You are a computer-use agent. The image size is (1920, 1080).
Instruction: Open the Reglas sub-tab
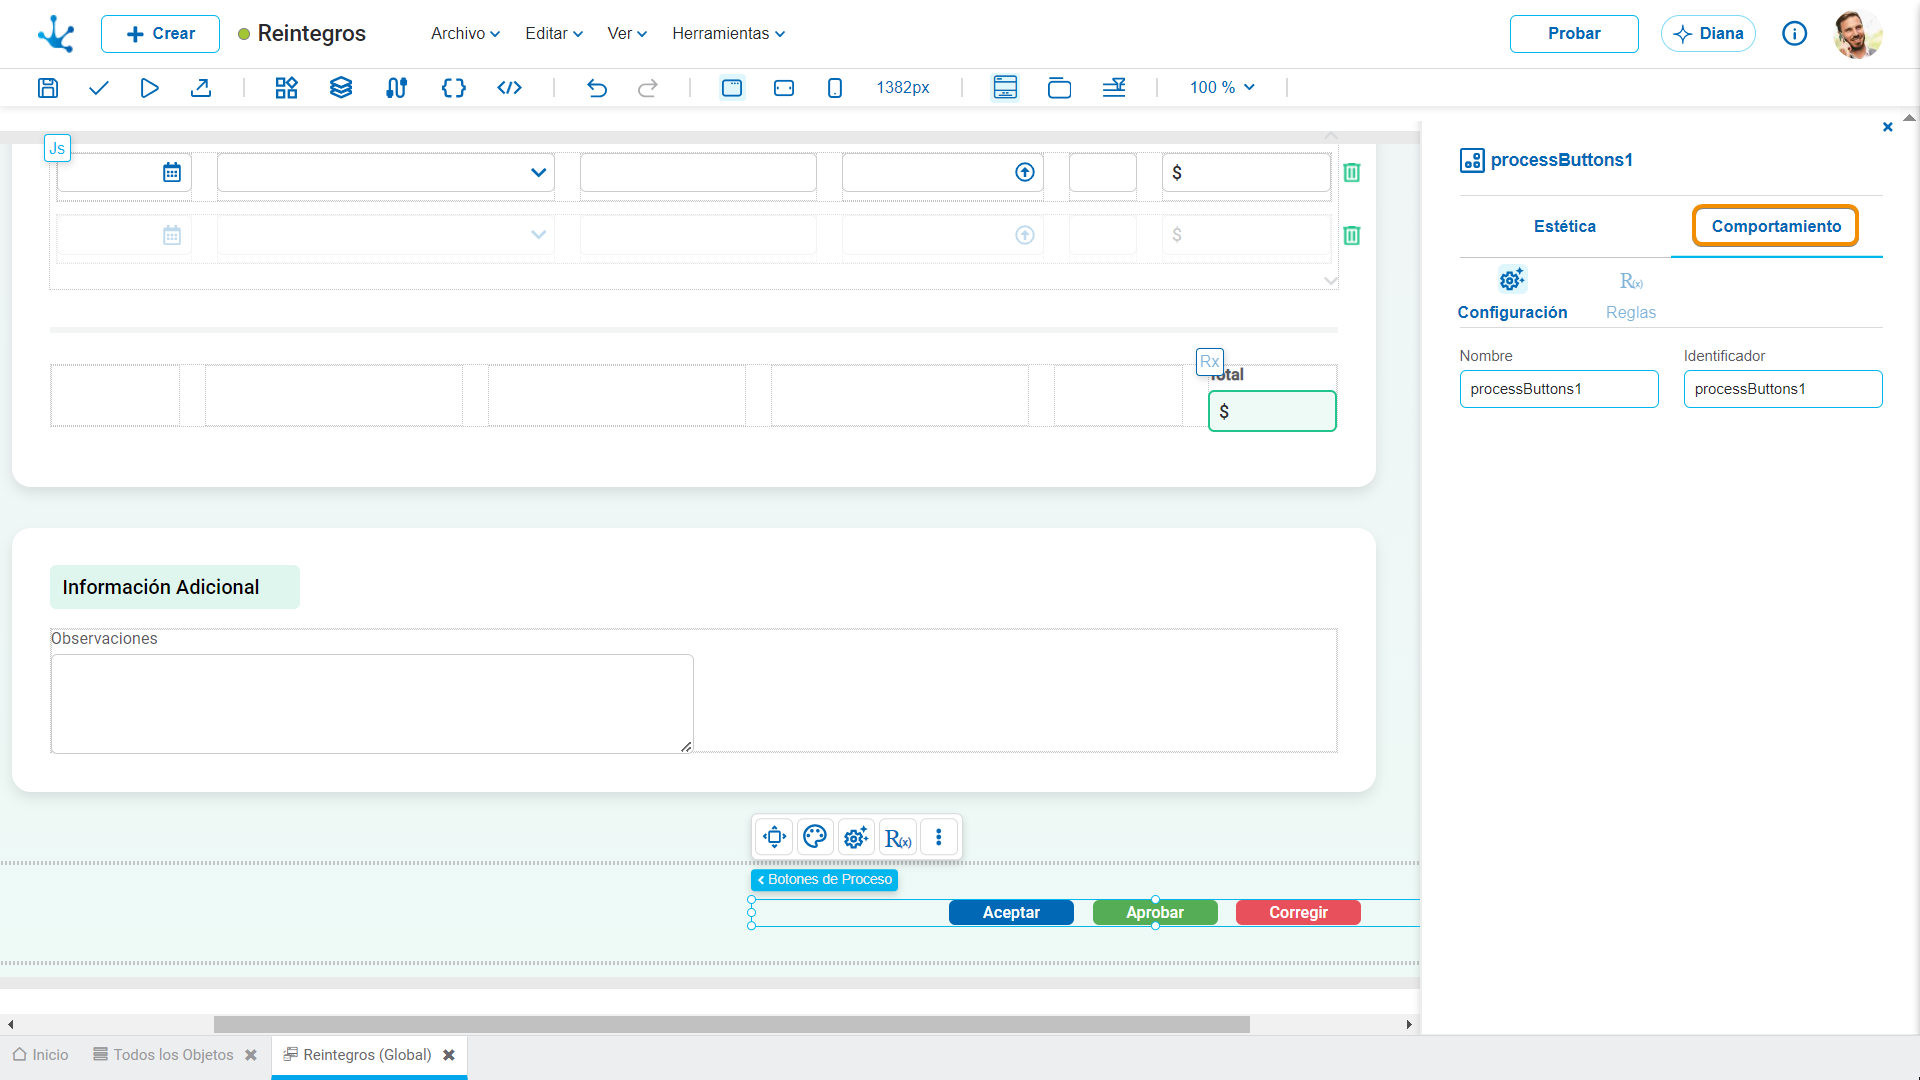click(x=1631, y=295)
